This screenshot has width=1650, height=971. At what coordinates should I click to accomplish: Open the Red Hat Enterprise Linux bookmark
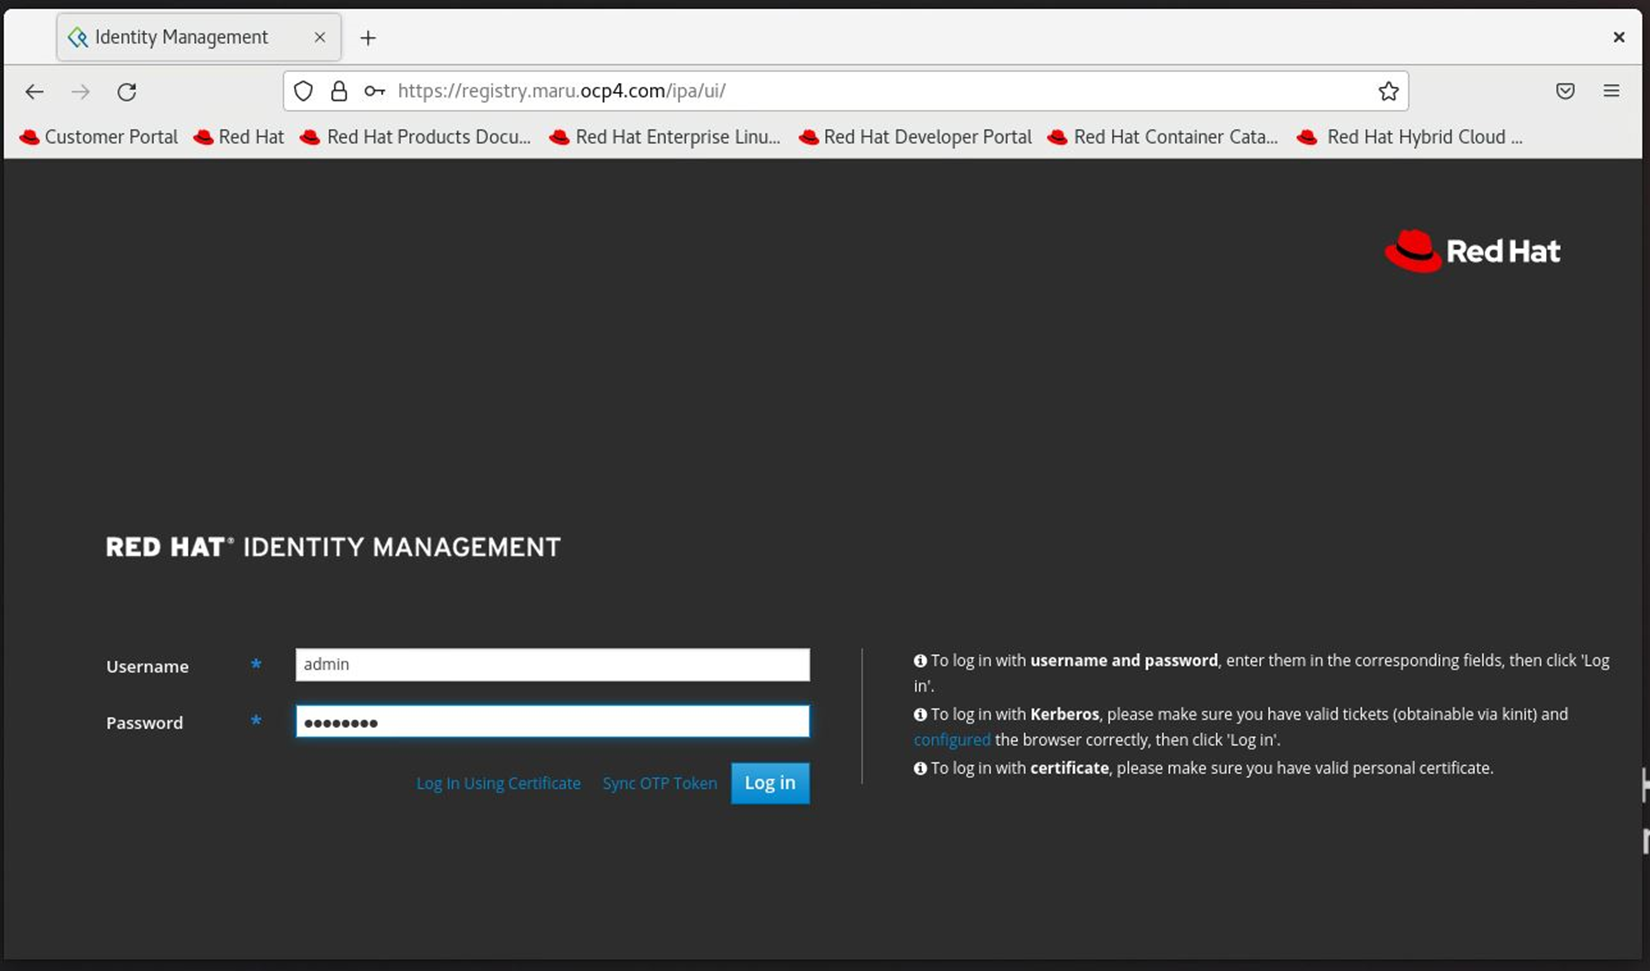(665, 137)
